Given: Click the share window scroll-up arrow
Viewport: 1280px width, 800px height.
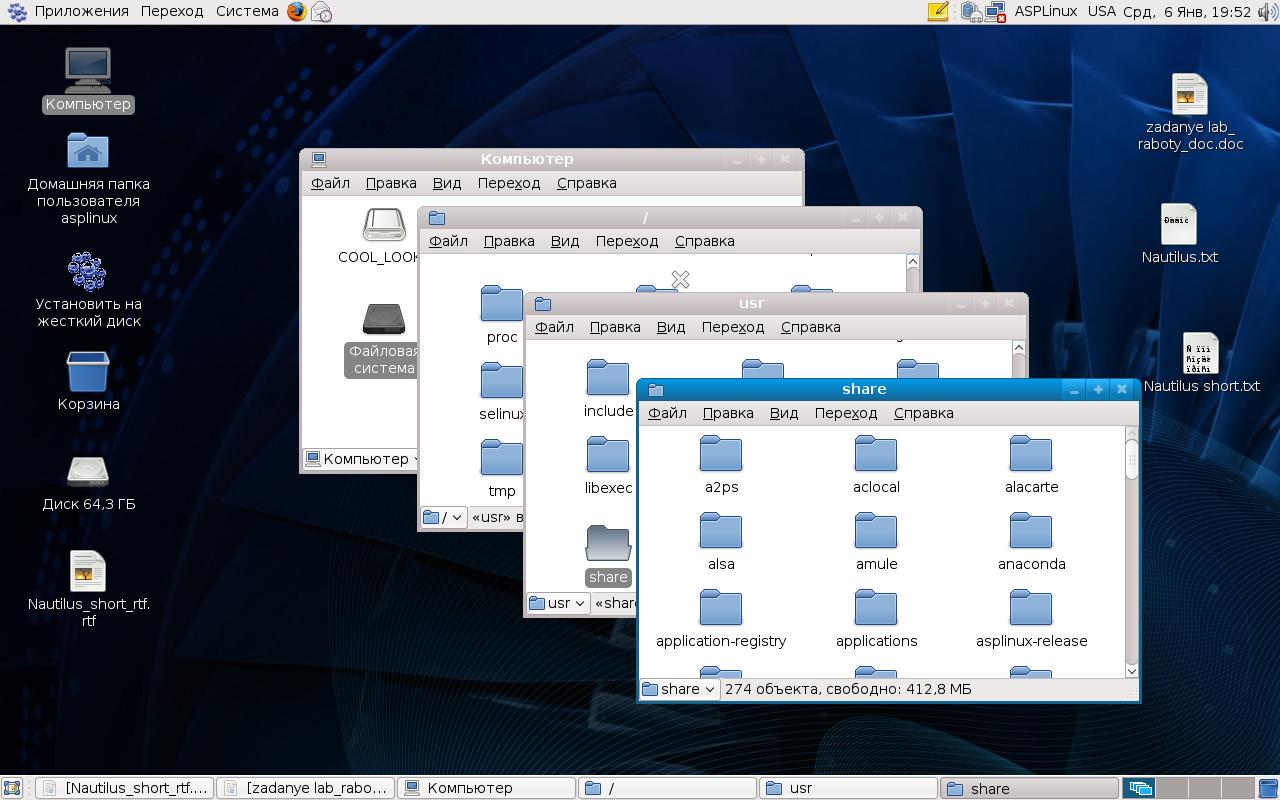Looking at the screenshot, I should 1132,434.
